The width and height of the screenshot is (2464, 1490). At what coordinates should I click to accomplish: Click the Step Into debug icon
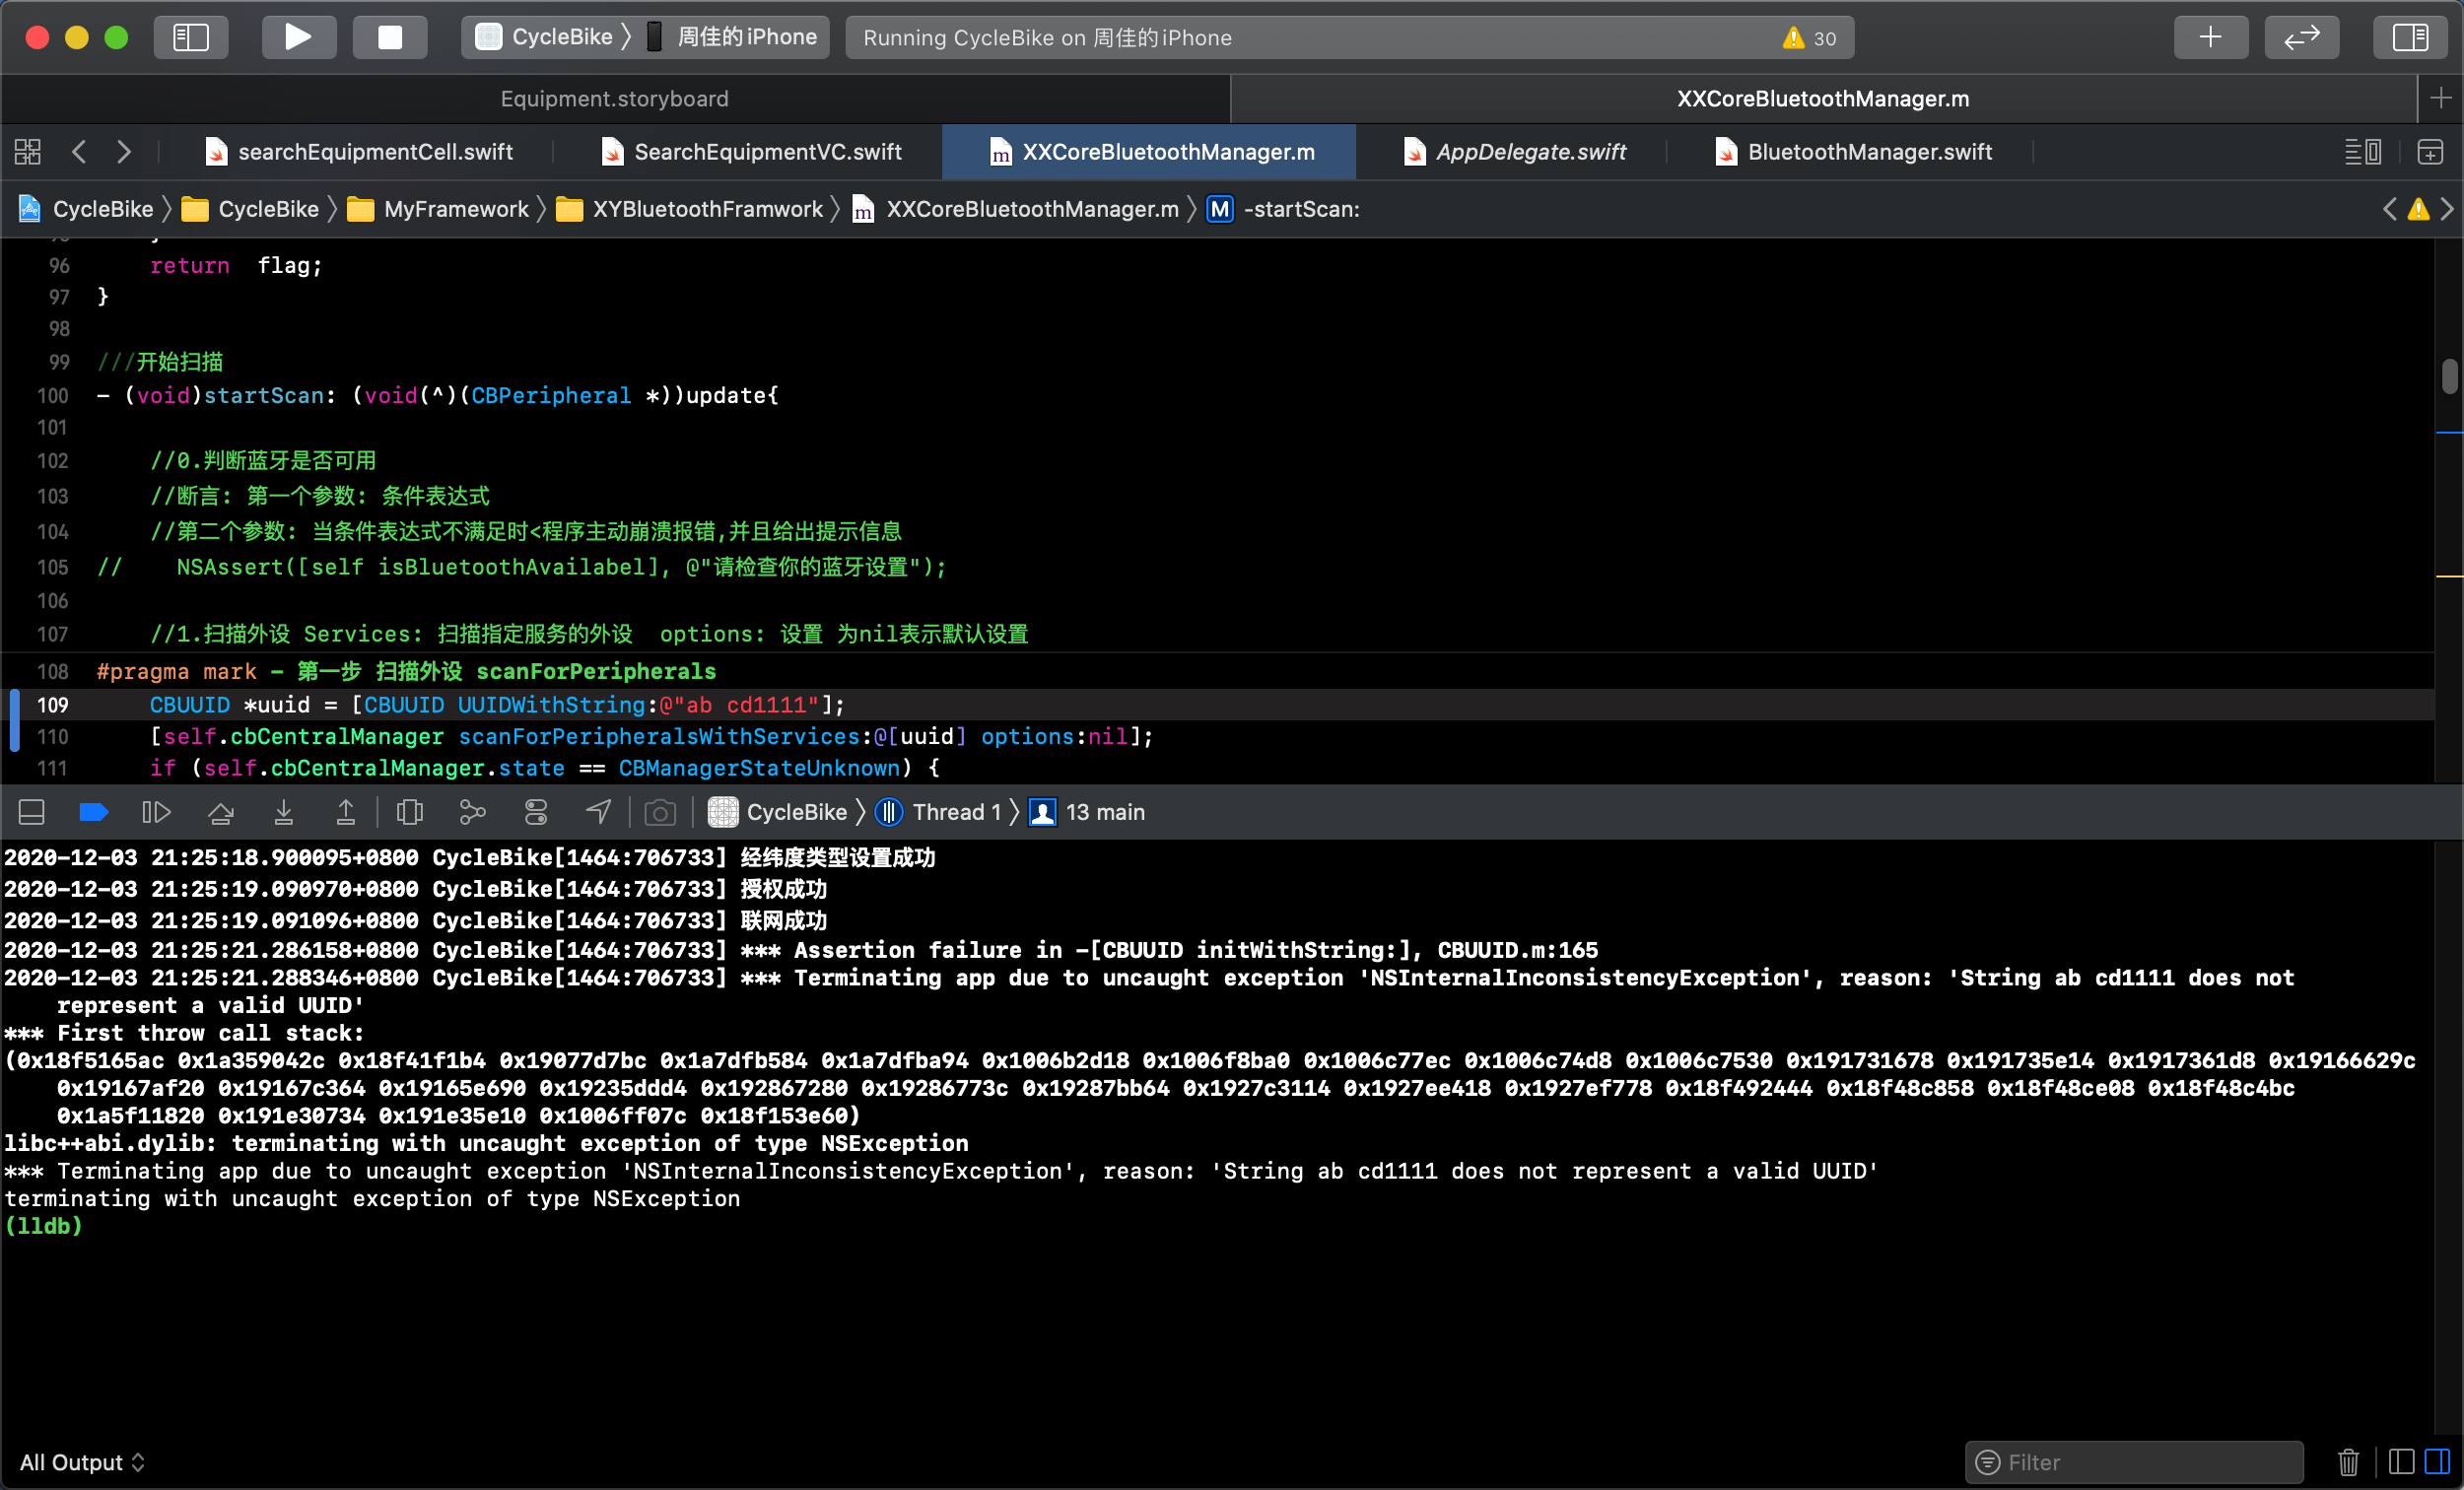click(x=284, y=812)
